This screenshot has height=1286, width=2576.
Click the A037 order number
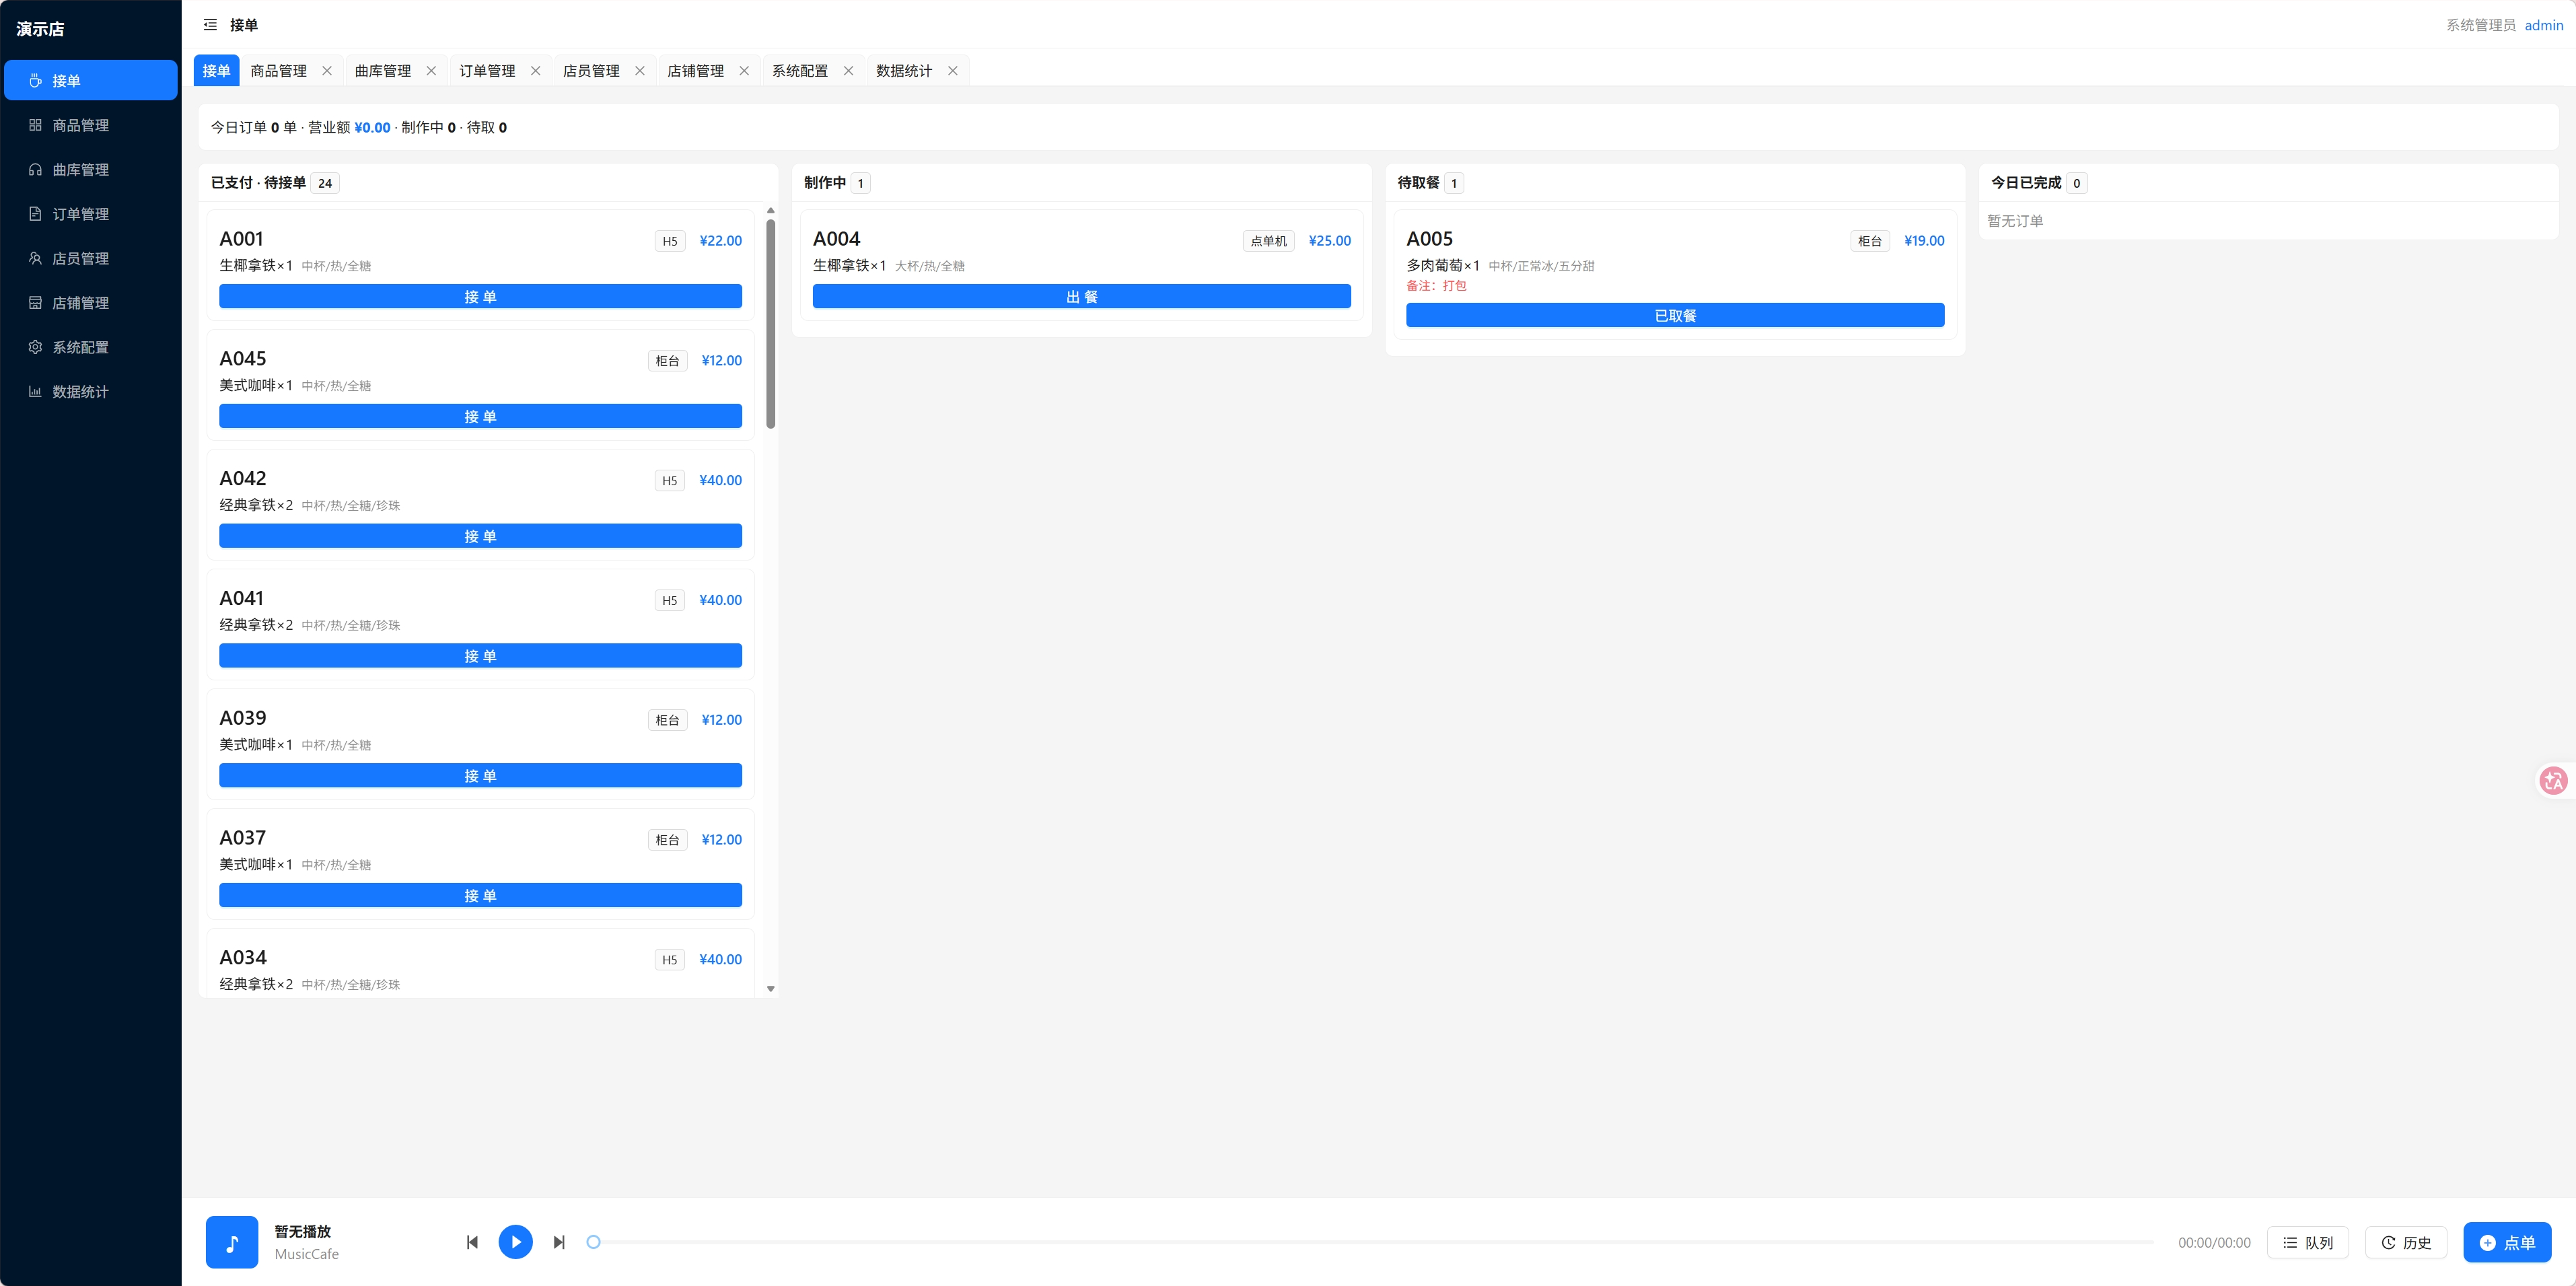[x=243, y=837]
